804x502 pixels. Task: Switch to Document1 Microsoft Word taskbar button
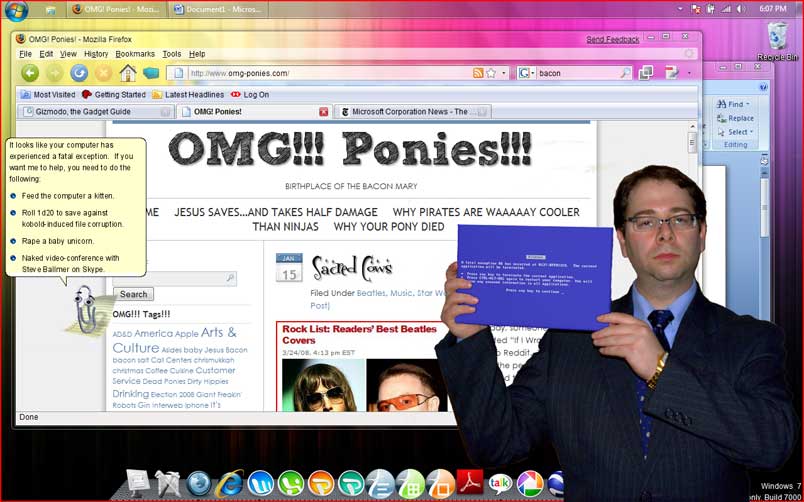click(x=218, y=9)
